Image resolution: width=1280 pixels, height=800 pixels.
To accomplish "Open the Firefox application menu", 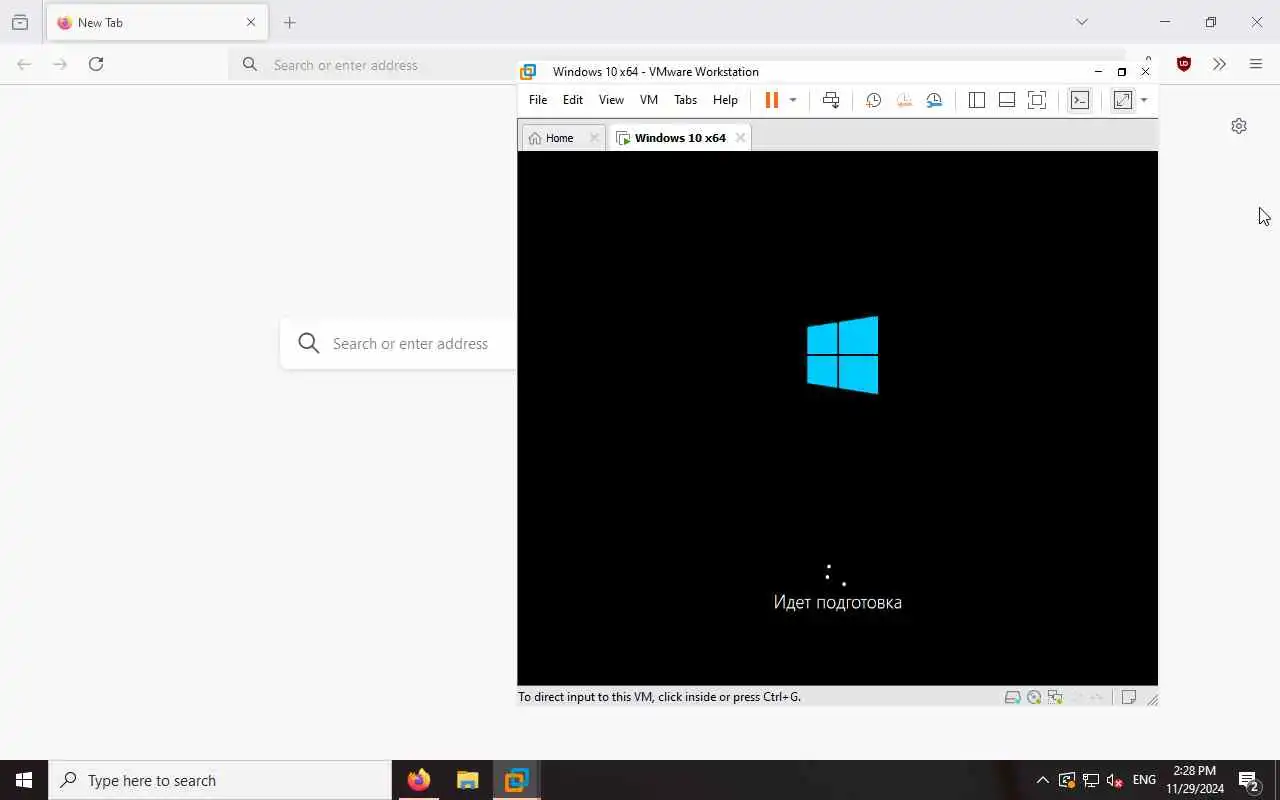I will [x=1256, y=64].
